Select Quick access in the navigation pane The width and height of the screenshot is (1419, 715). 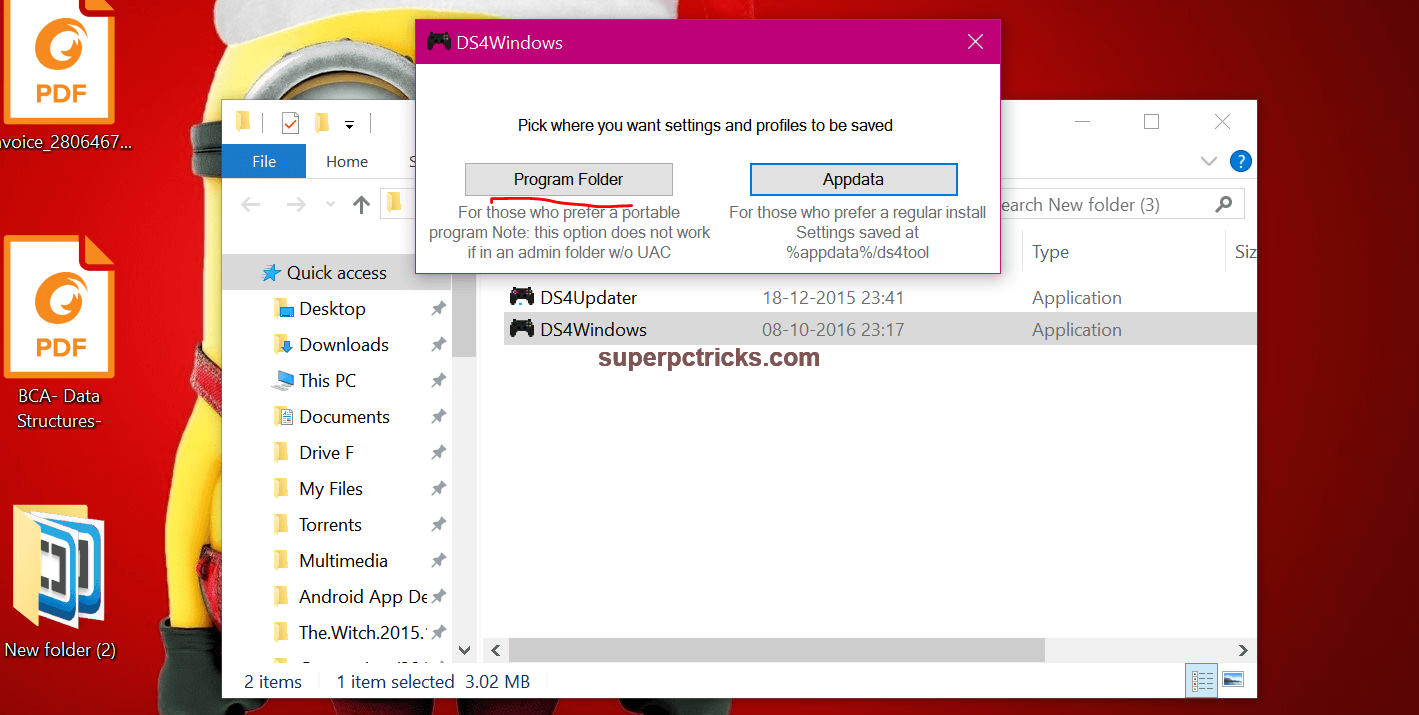(336, 273)
